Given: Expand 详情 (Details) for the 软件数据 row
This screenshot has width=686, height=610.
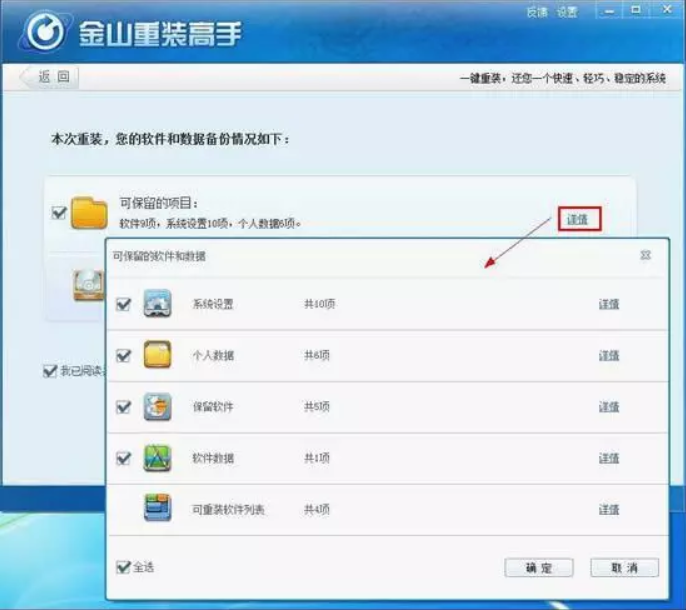Looking at the screenshot, I should pos(609,458).
